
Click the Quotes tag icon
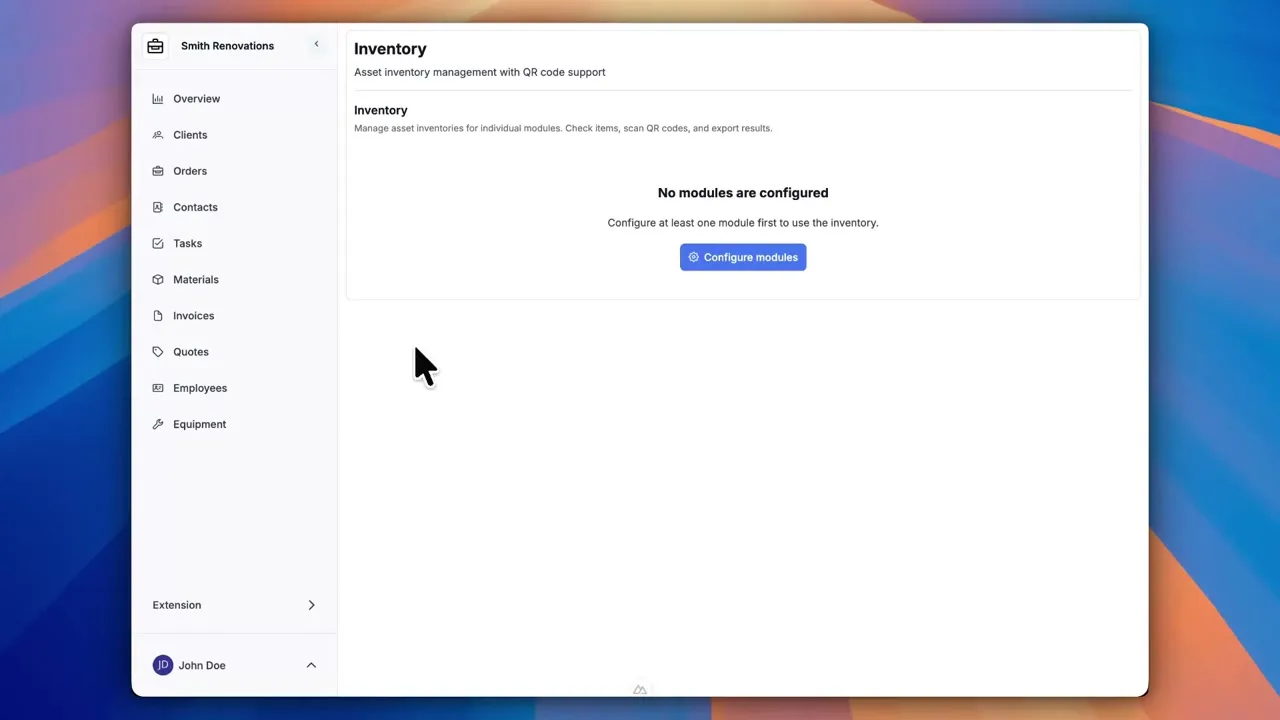(x=158, y=352)
